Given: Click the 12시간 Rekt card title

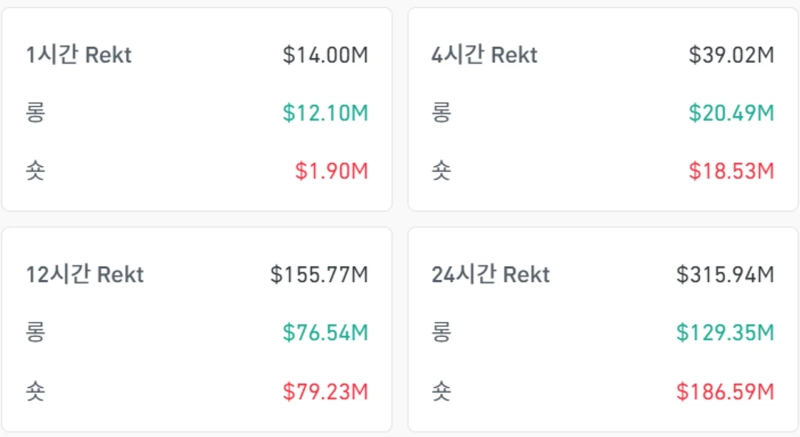Looking at the screenshot, I should pos(85,274).
